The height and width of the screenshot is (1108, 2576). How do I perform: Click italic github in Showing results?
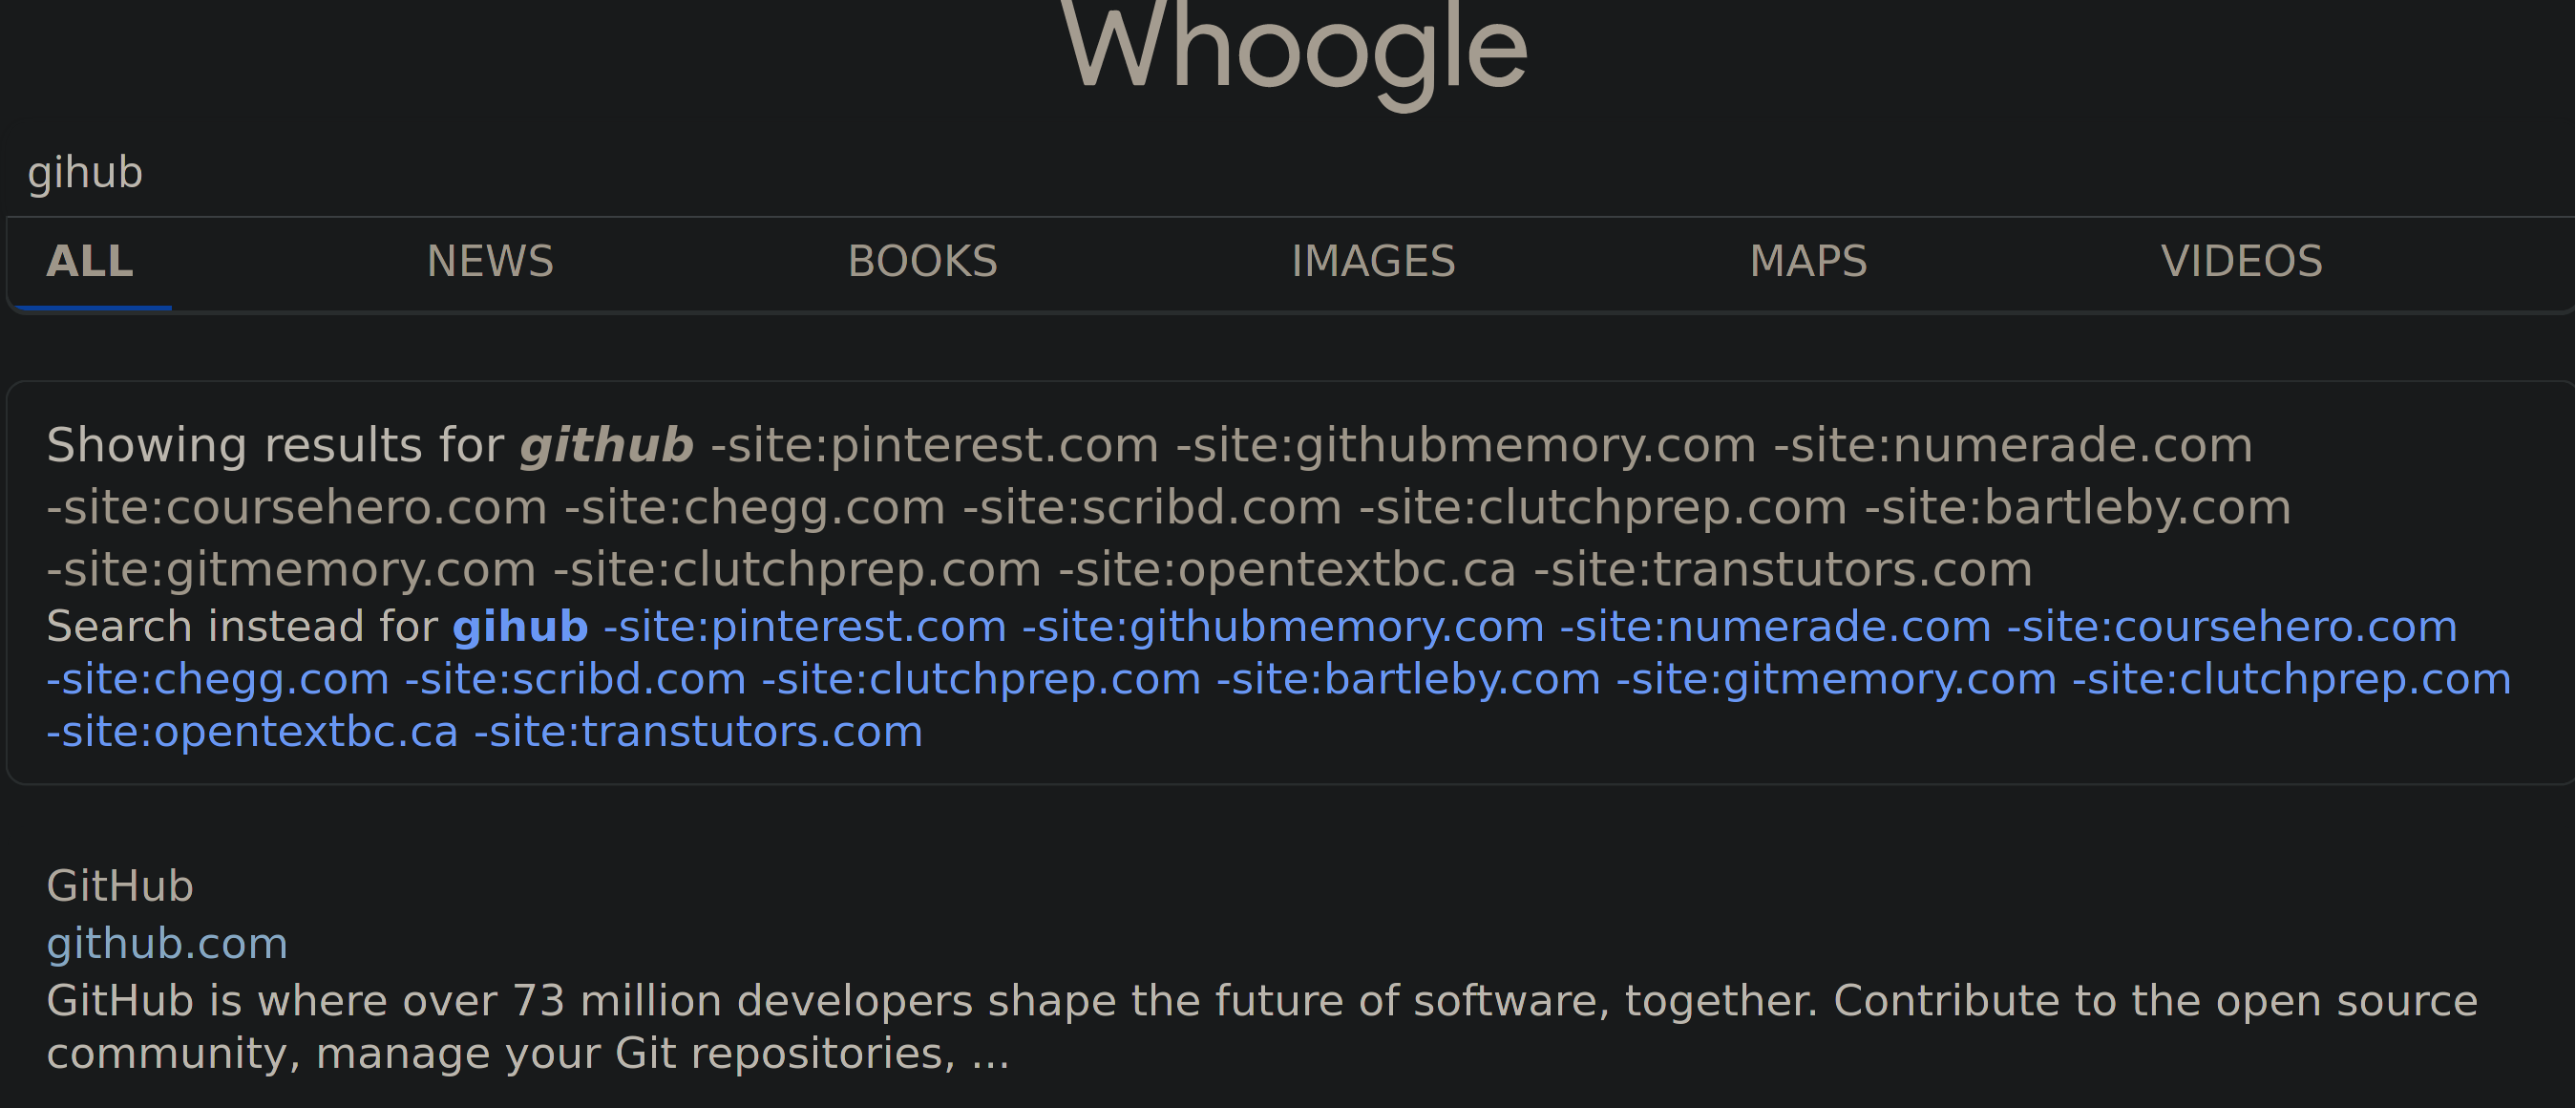click(x=606, y=446)
